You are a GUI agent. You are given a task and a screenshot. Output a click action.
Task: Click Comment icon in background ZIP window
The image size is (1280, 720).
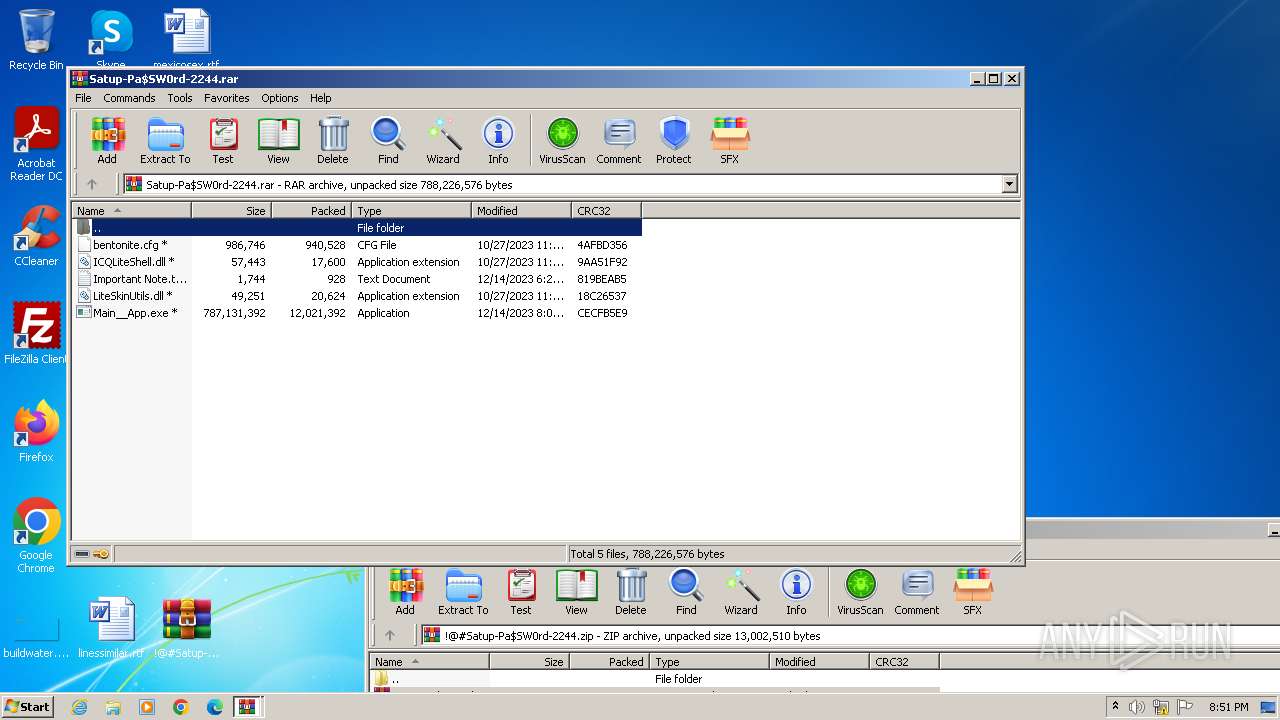point(917,592)
